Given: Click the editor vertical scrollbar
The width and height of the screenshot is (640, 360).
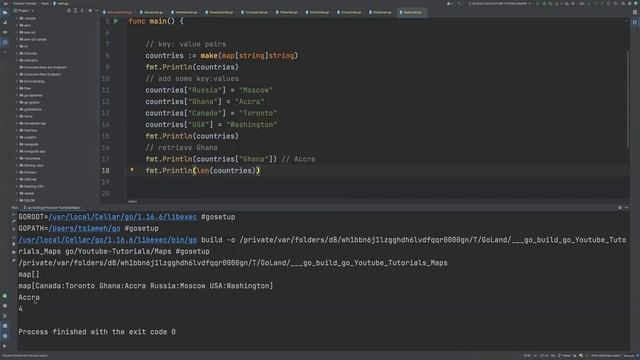Looking at the screenshot, I should [x=628, y=98].
